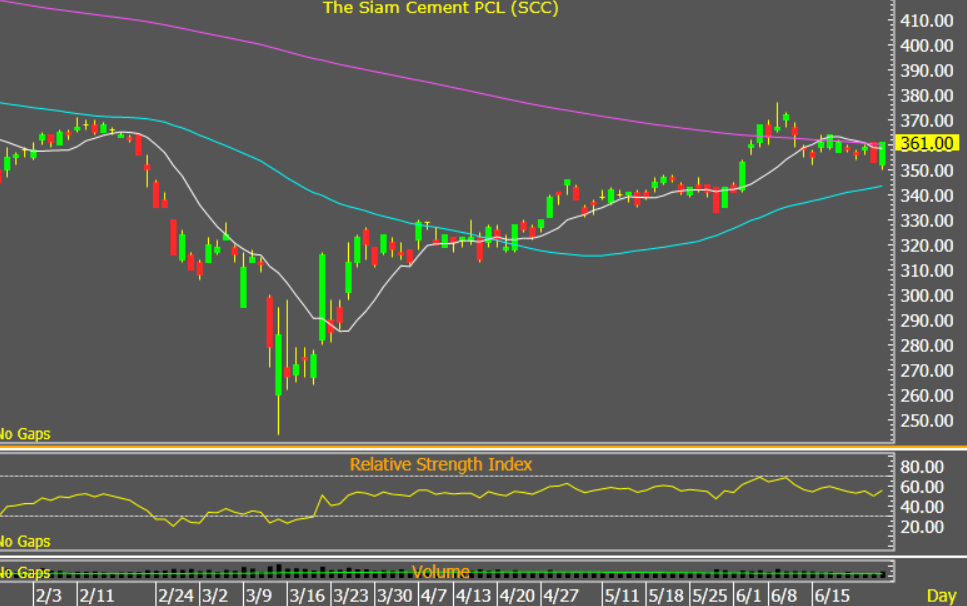967x606 pixels.
Task: Select the 410.00 price axis label
Action: pos(927,21)
